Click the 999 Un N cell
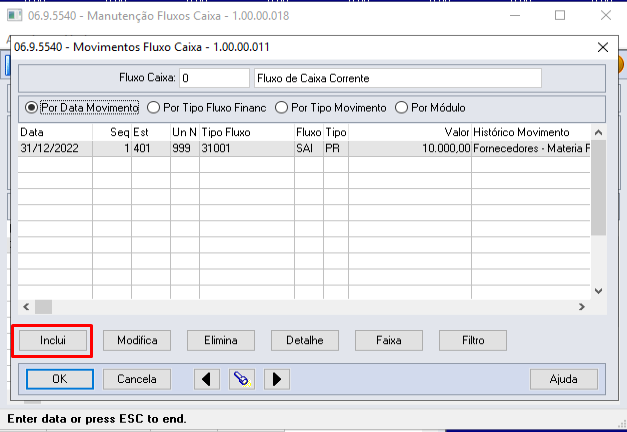 coord(185,148)
